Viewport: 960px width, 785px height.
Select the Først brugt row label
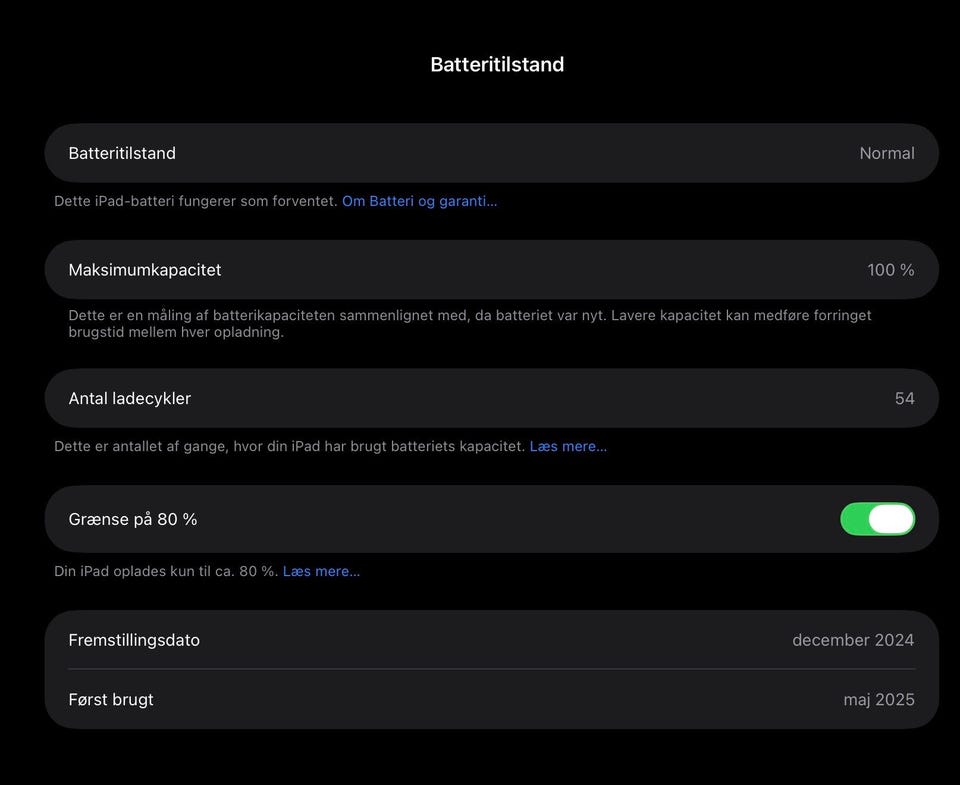click(x=111, y=699)
